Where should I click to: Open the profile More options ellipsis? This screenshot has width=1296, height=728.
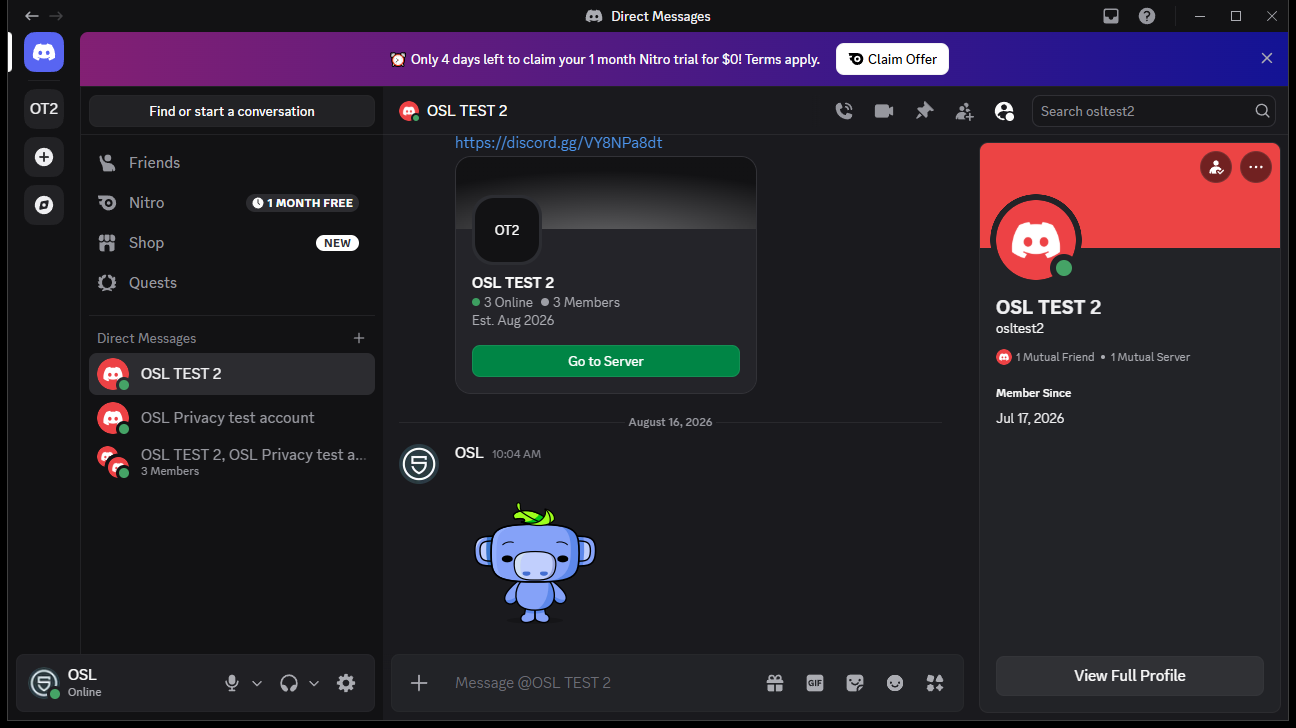pos(1256,167)
